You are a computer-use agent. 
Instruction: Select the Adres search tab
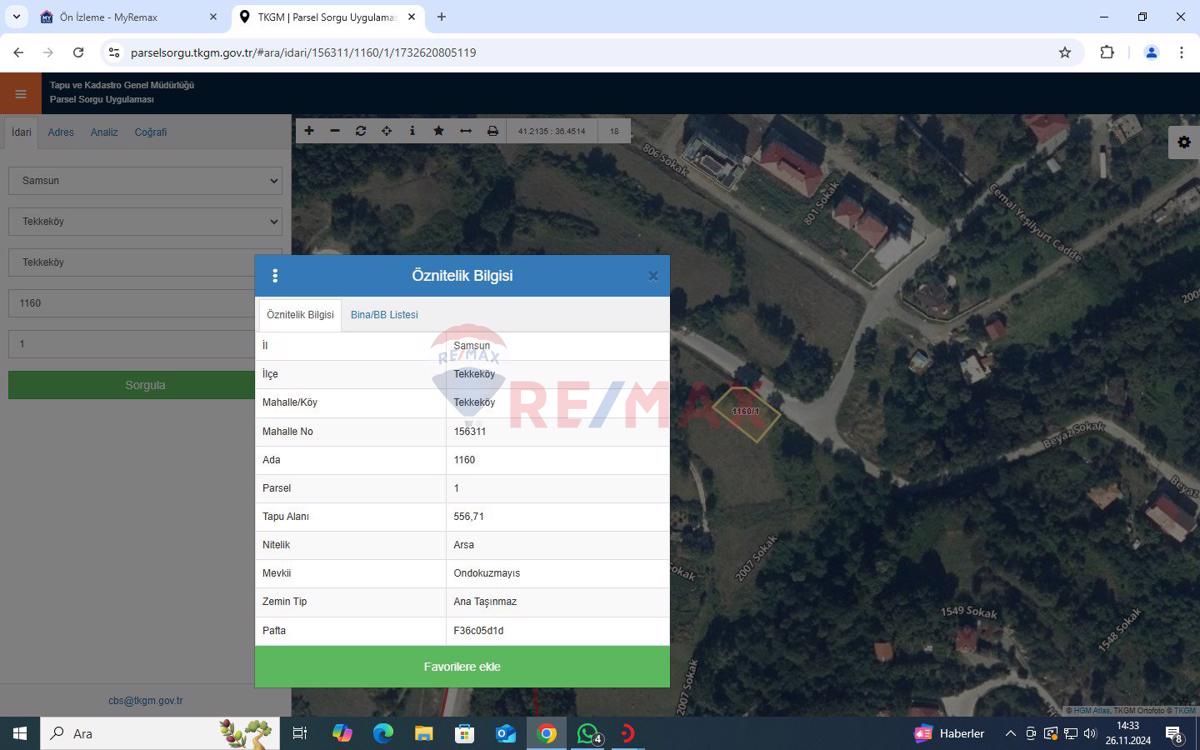(x=60, y=131)
